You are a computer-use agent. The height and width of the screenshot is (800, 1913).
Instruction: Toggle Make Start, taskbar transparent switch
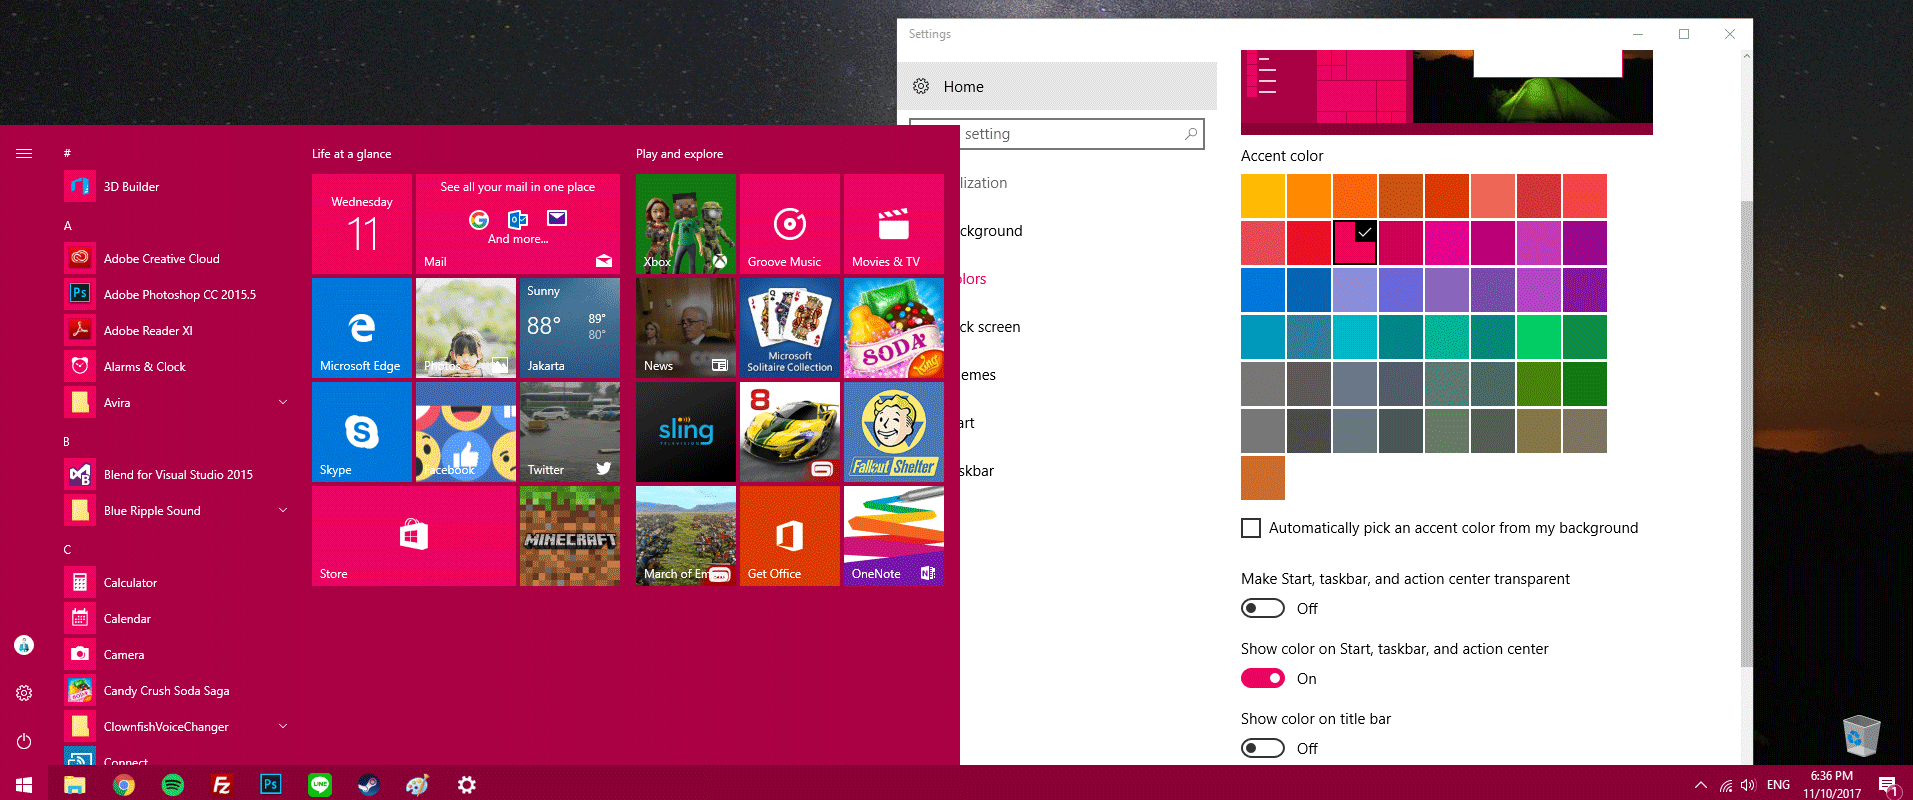pyautogui.click(x=1263, y=608)
